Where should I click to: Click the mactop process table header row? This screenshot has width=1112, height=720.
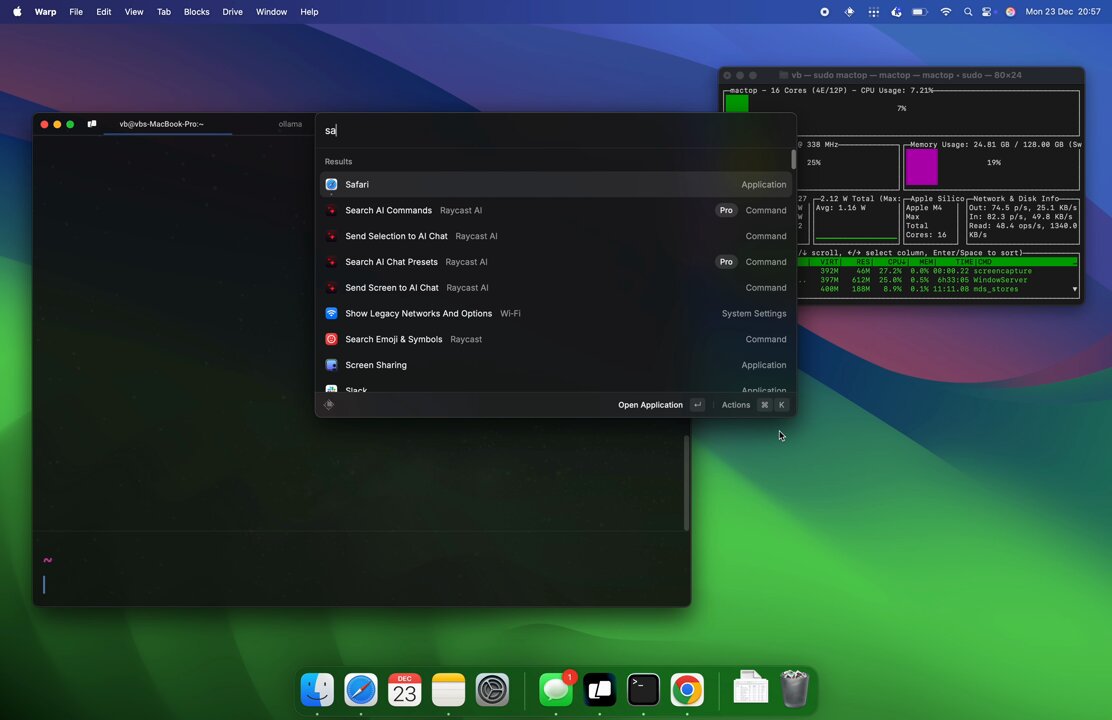pos(937,262)
